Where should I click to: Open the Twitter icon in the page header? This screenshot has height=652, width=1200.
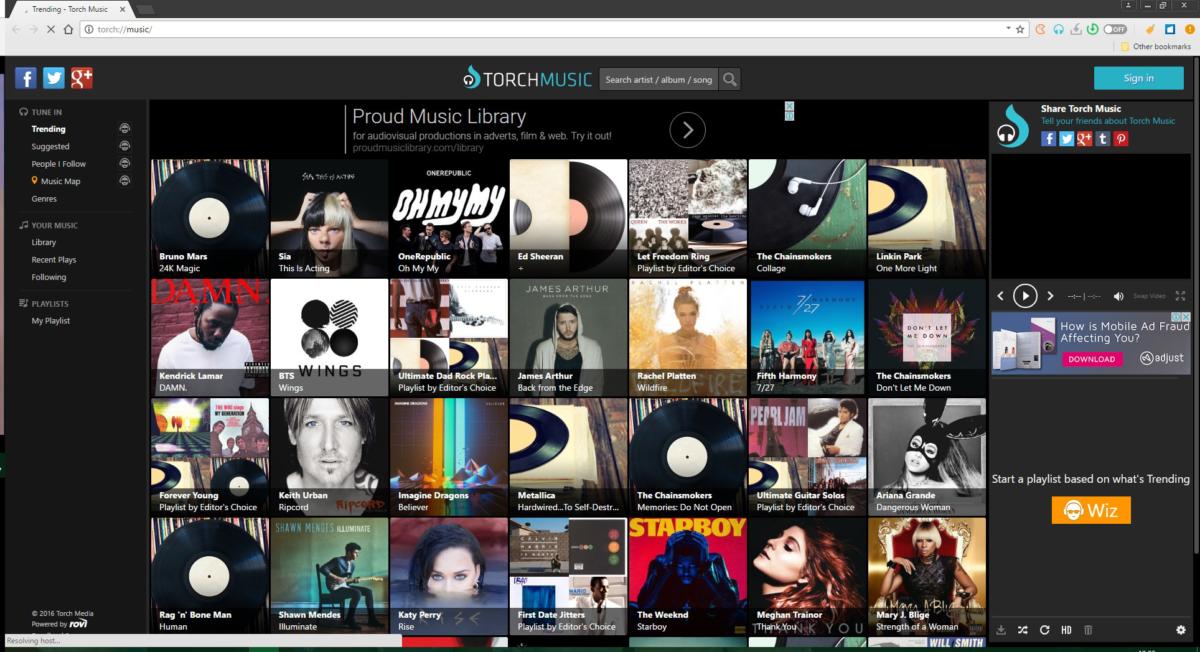pos(54,78)
